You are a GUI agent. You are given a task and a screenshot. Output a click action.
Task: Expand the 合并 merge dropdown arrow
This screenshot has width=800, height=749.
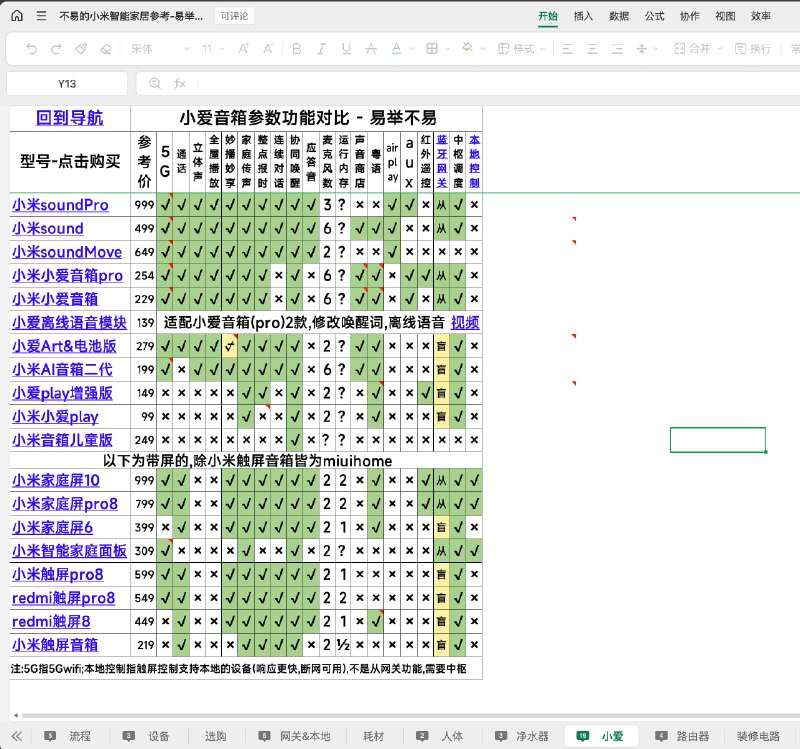tap(720, 49)
